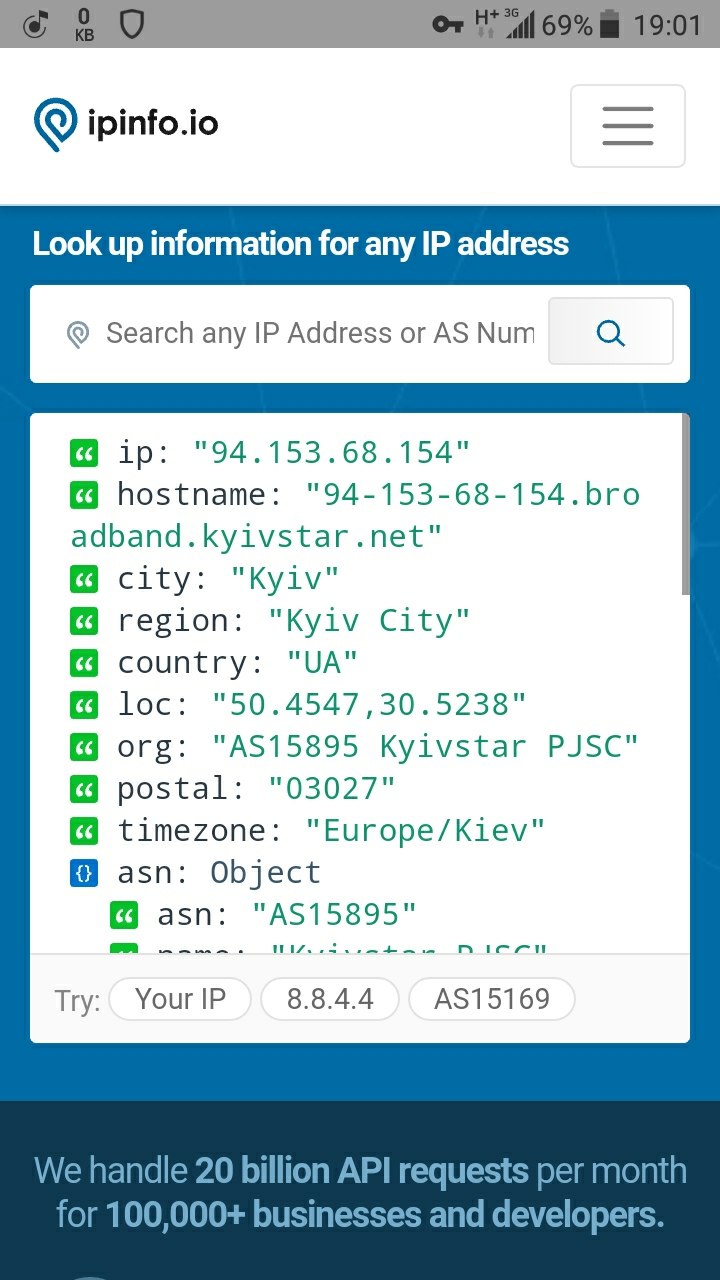The height and width of the screenshot is (1280, 720).
Task: Tap the shield status bar icon
Action: point(131,24)
